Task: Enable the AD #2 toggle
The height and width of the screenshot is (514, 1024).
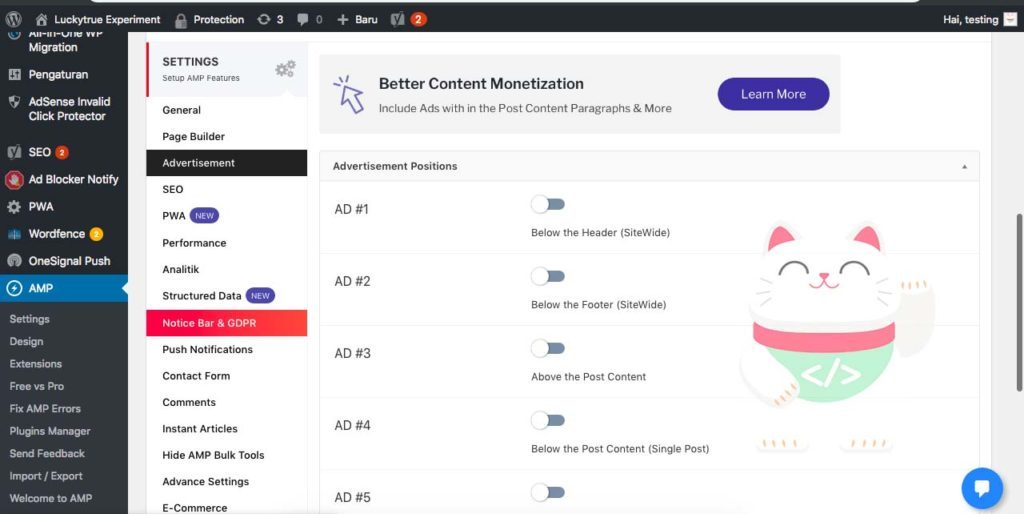Action: click(x=547, y=276)
